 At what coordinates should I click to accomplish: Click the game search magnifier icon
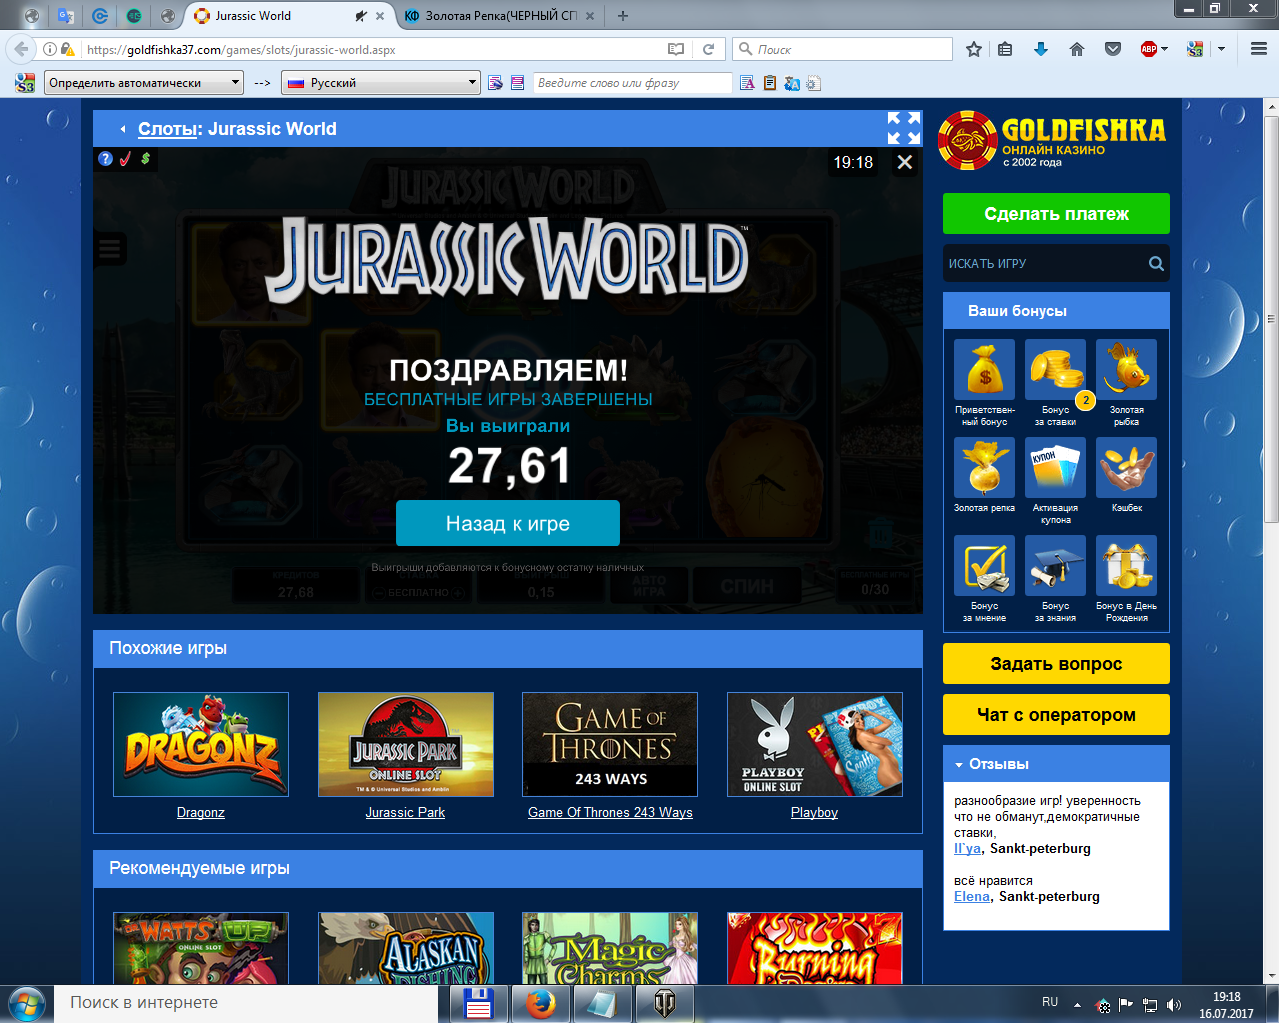pyautogui.click(x=1156, y=263)
